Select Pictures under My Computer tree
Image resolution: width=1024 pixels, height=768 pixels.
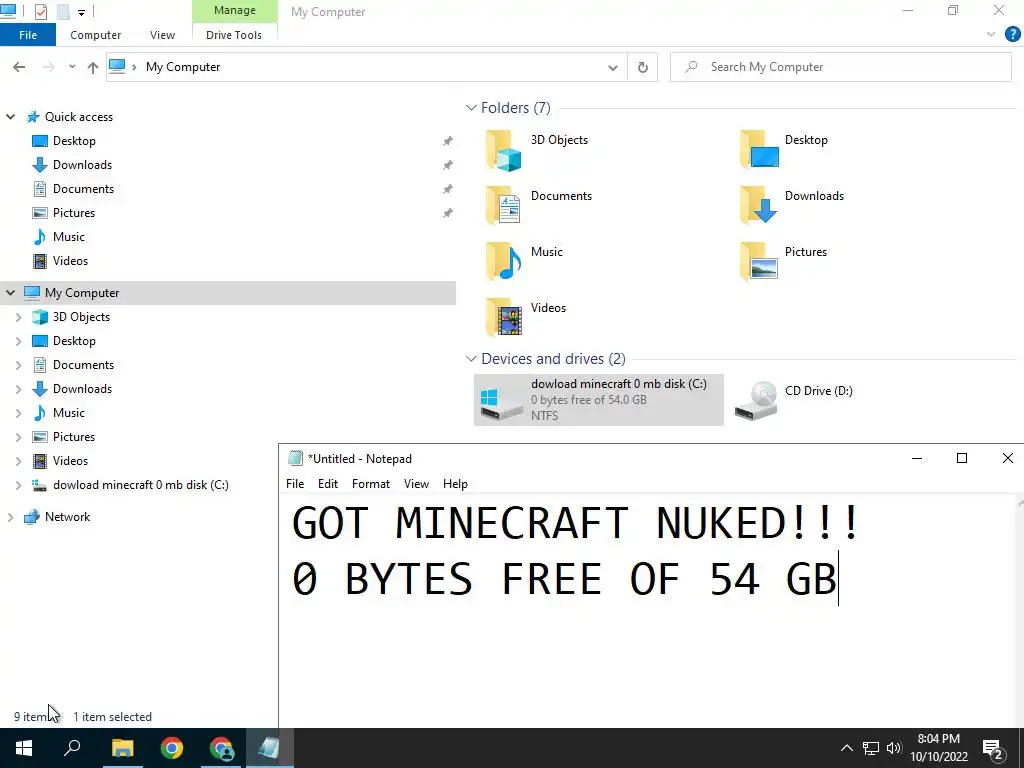74,437
